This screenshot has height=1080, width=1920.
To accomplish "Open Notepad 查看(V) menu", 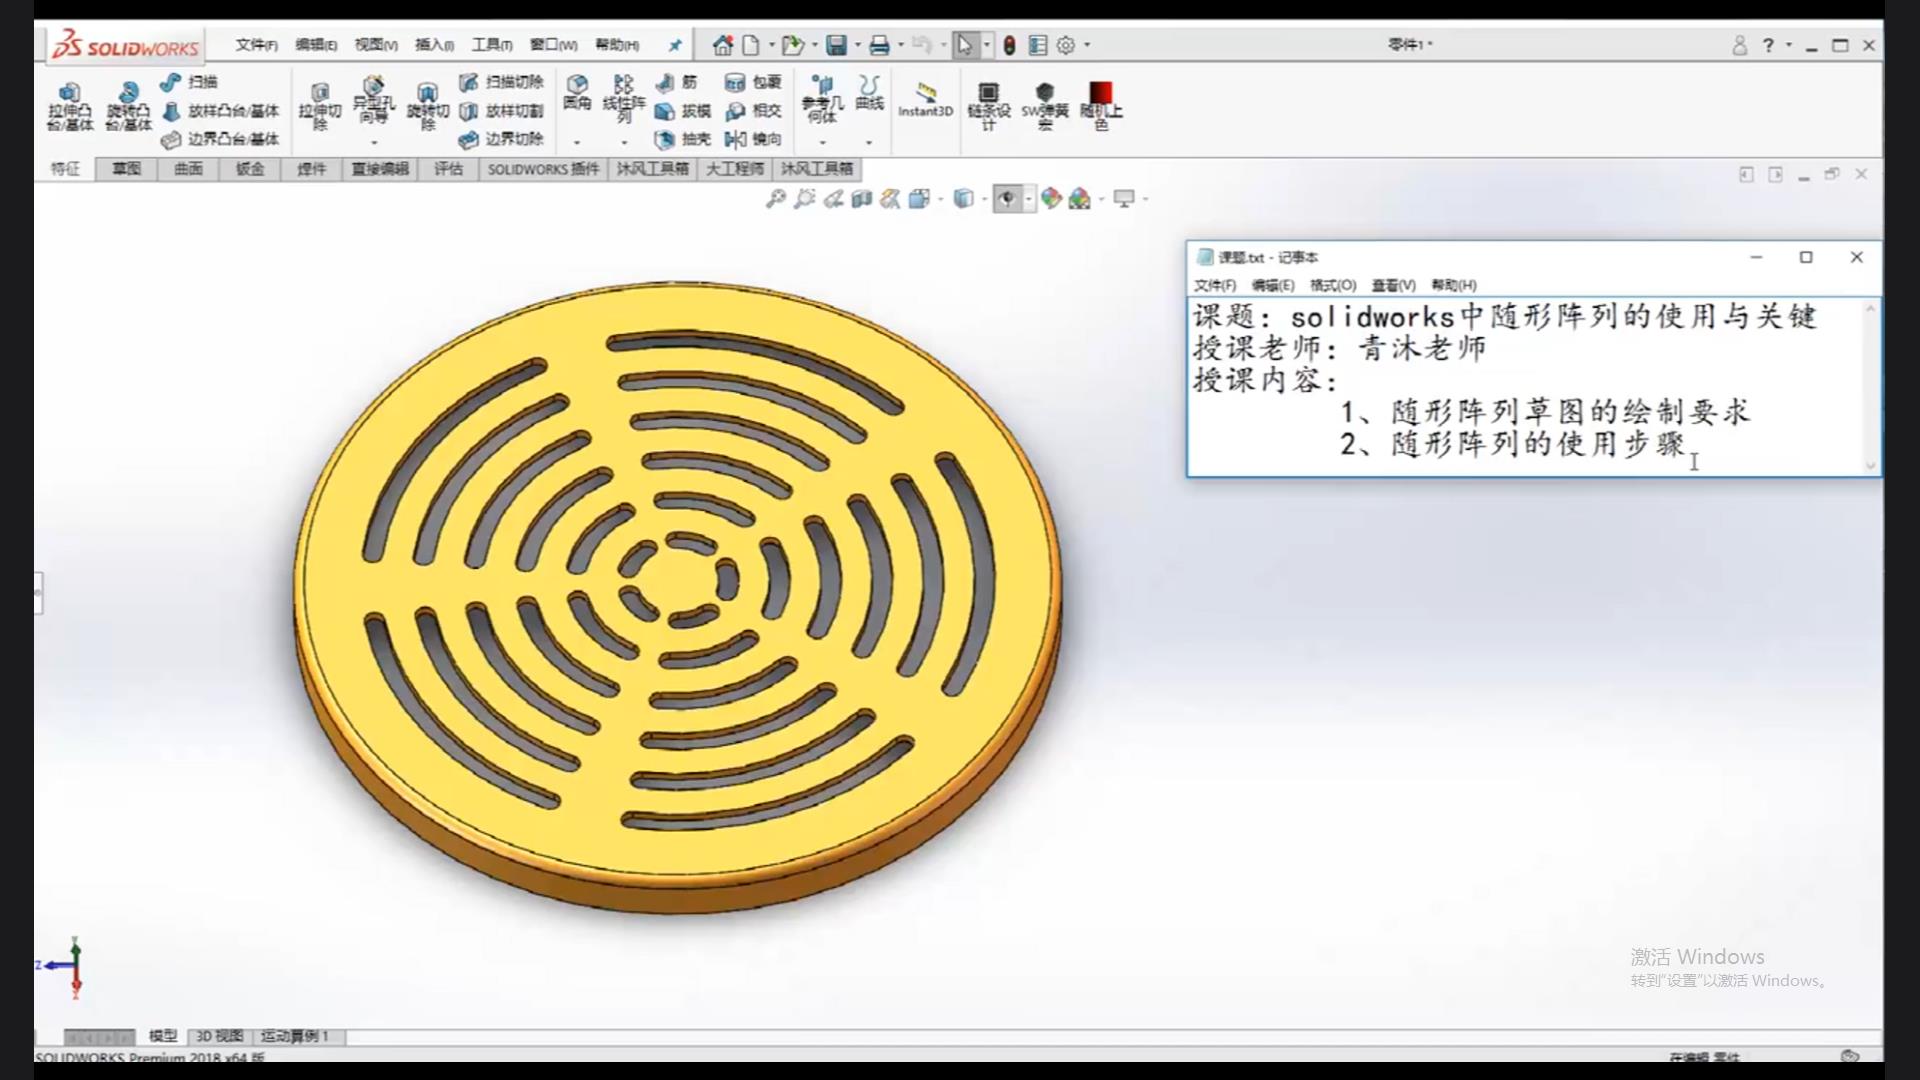I will (1393, 285).
